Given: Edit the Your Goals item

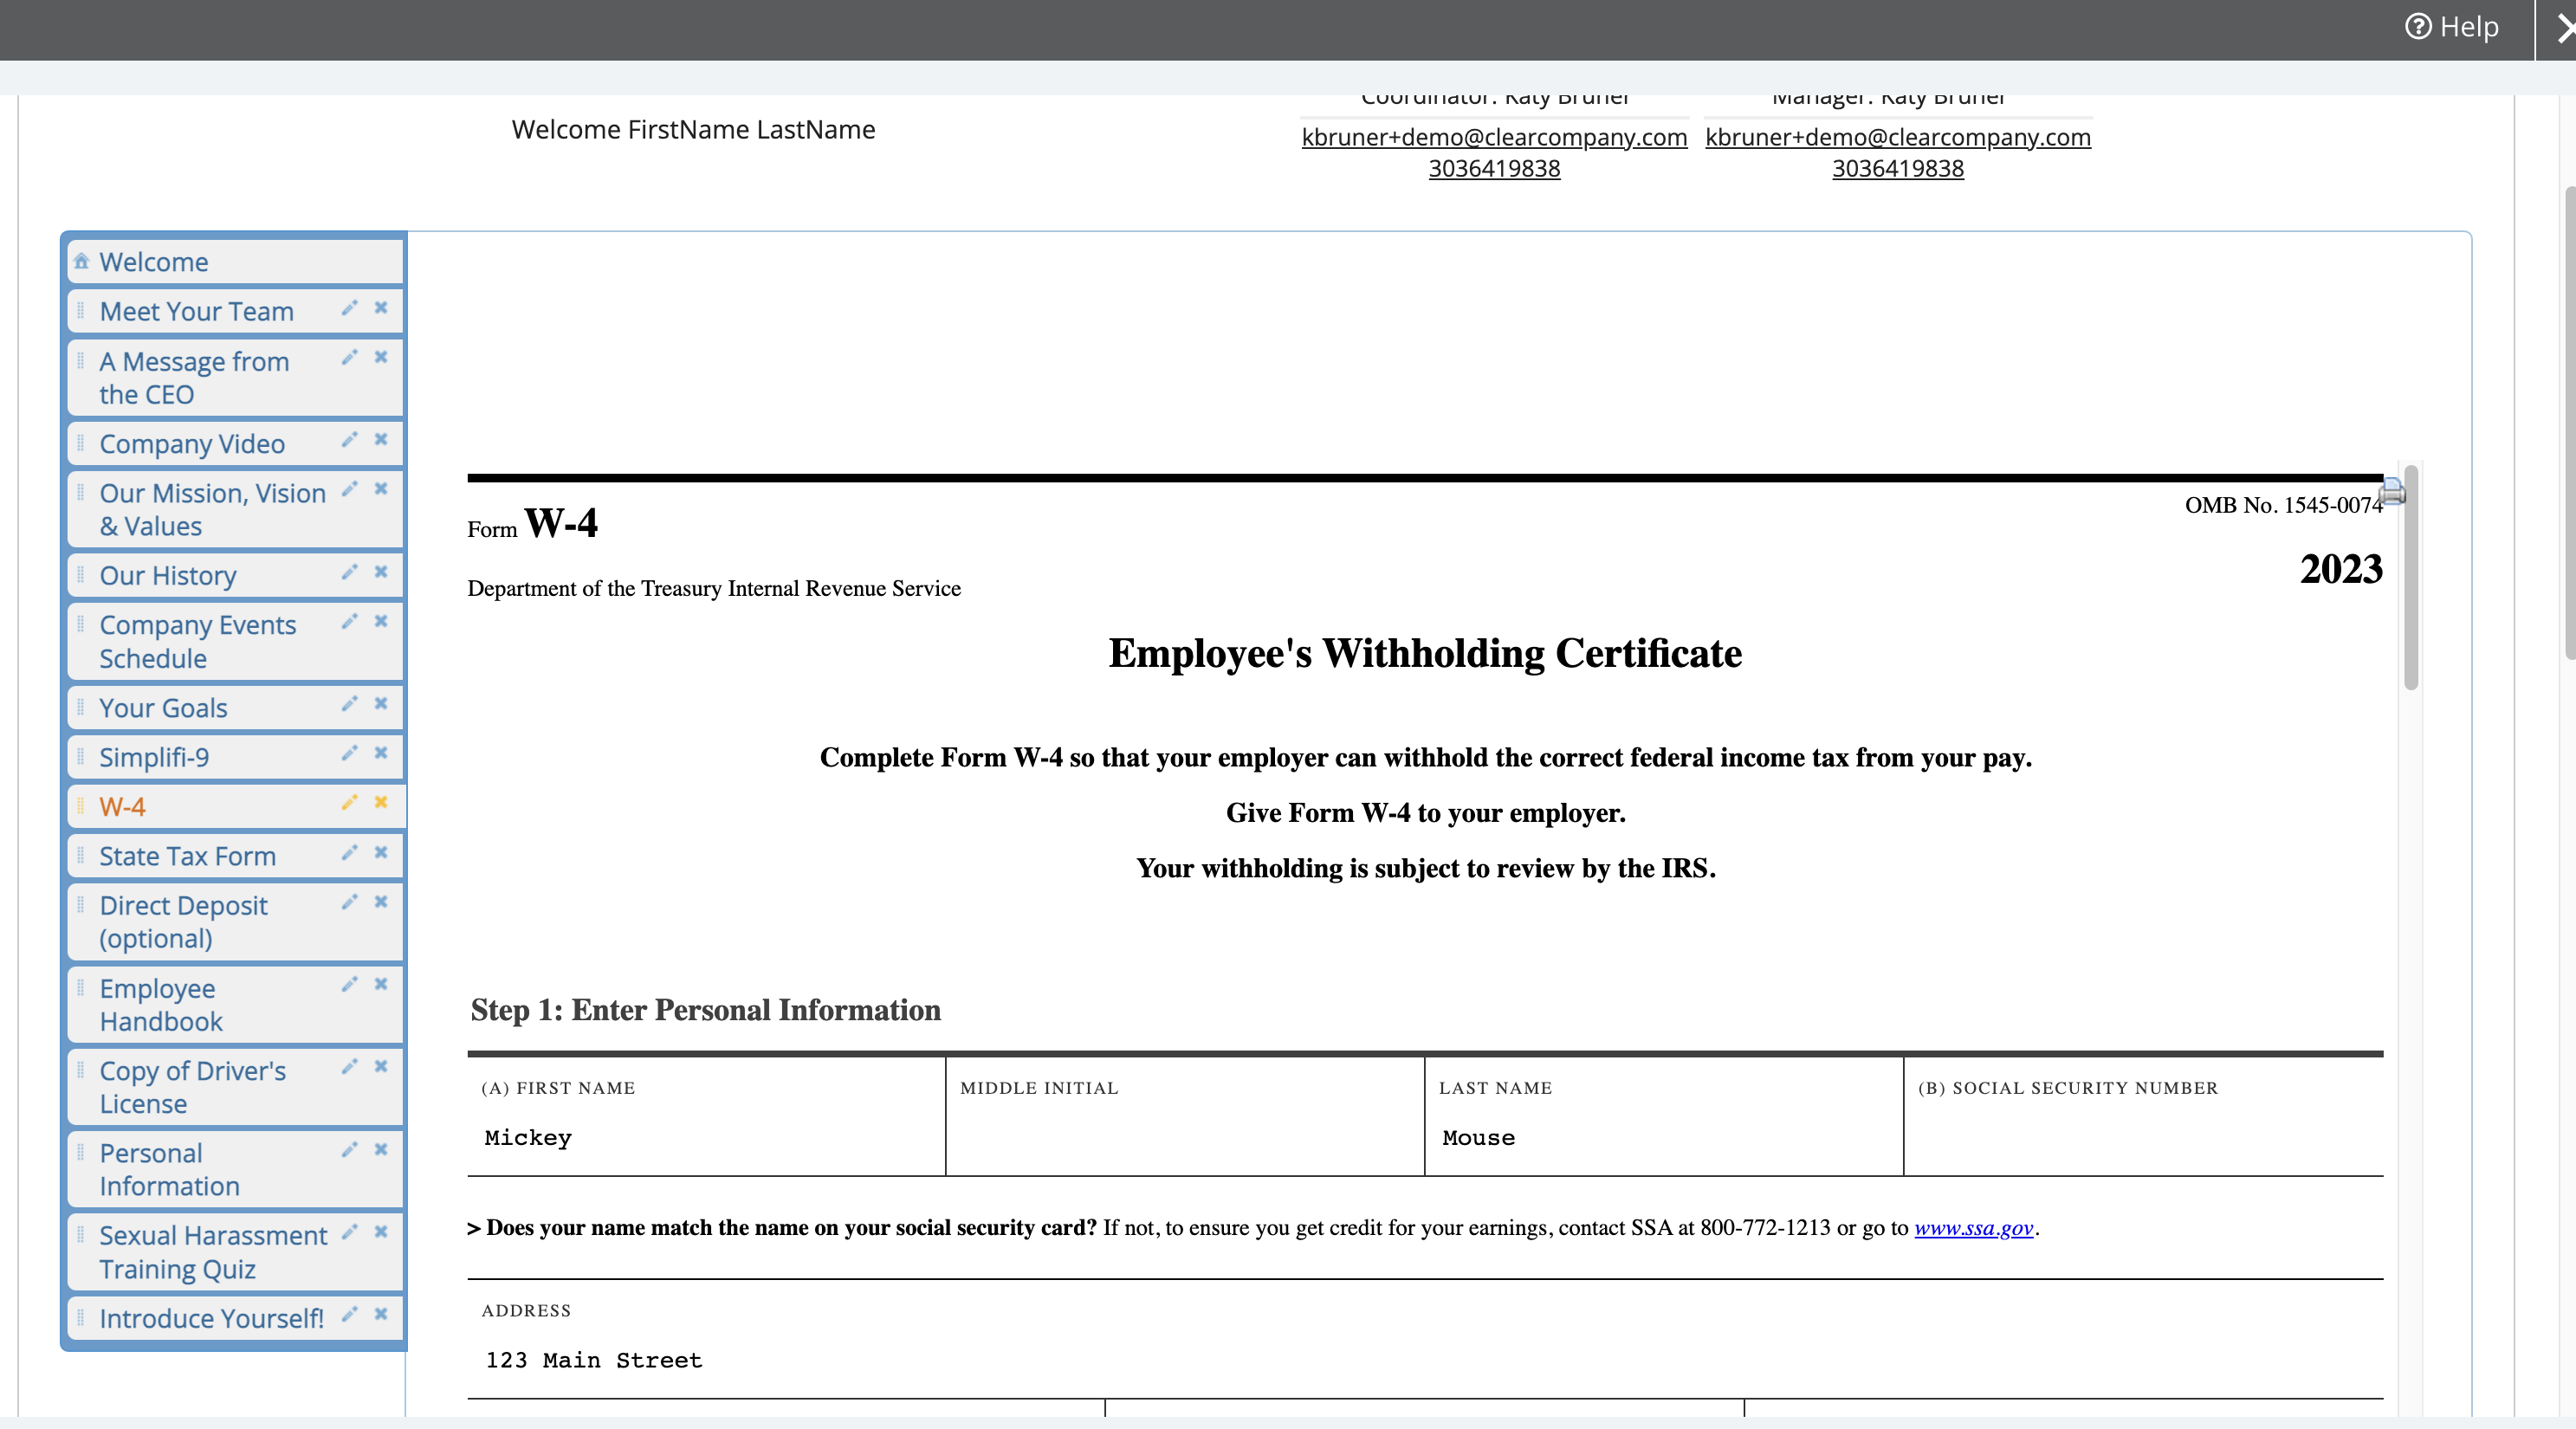Looking at the screenshot, I should [x=349, y=704].
